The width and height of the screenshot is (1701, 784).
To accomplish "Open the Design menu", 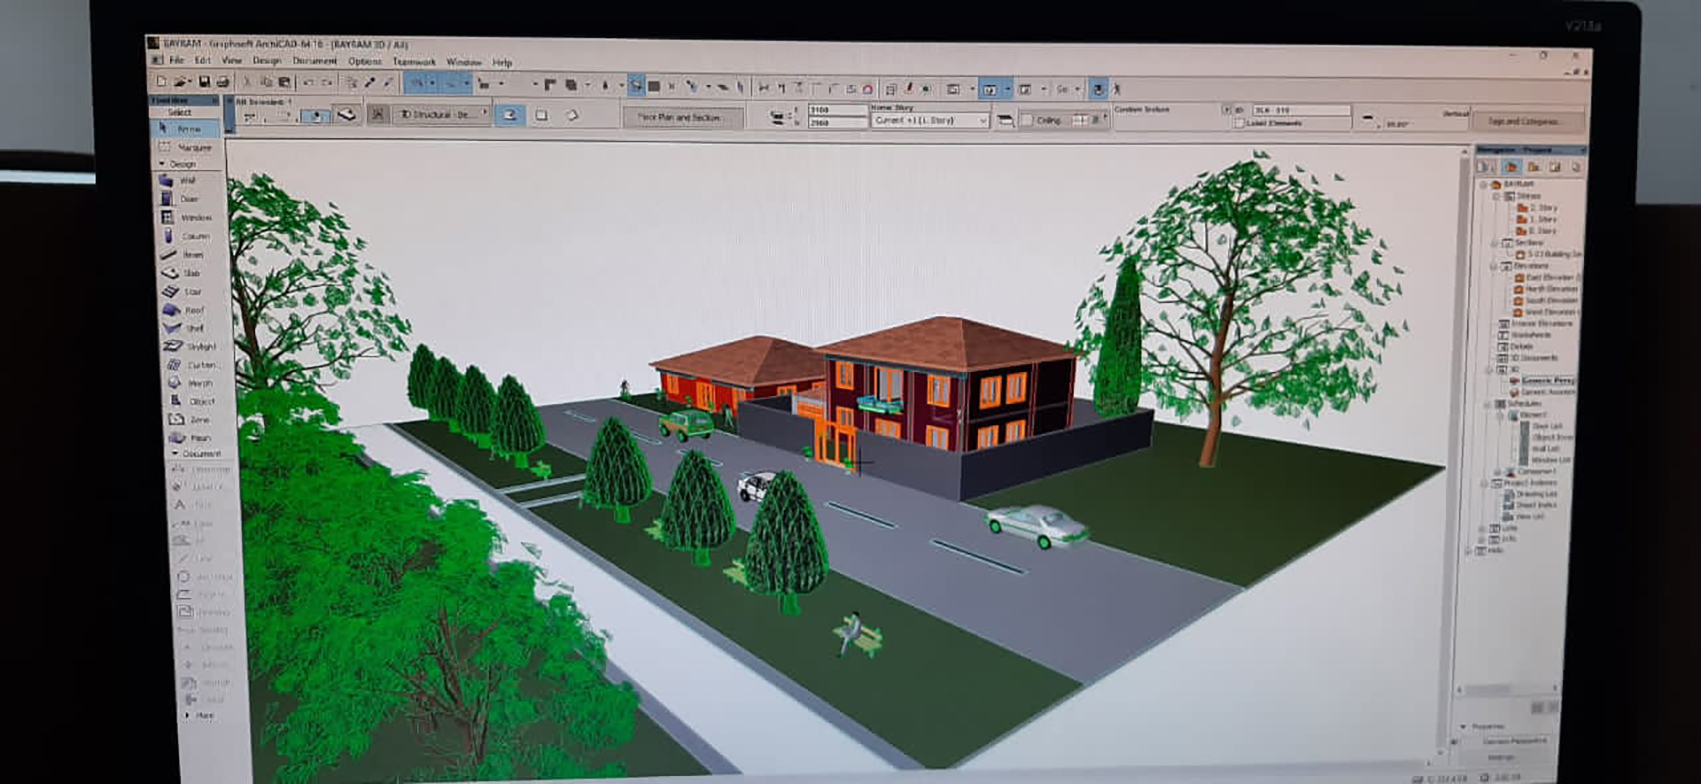I will pyautogui.click(x=266, y=61).
